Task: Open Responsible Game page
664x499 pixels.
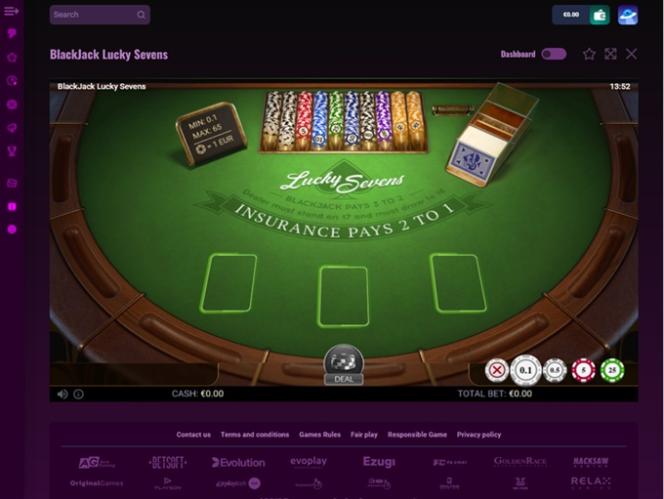Action: click(x=417, y=435)
